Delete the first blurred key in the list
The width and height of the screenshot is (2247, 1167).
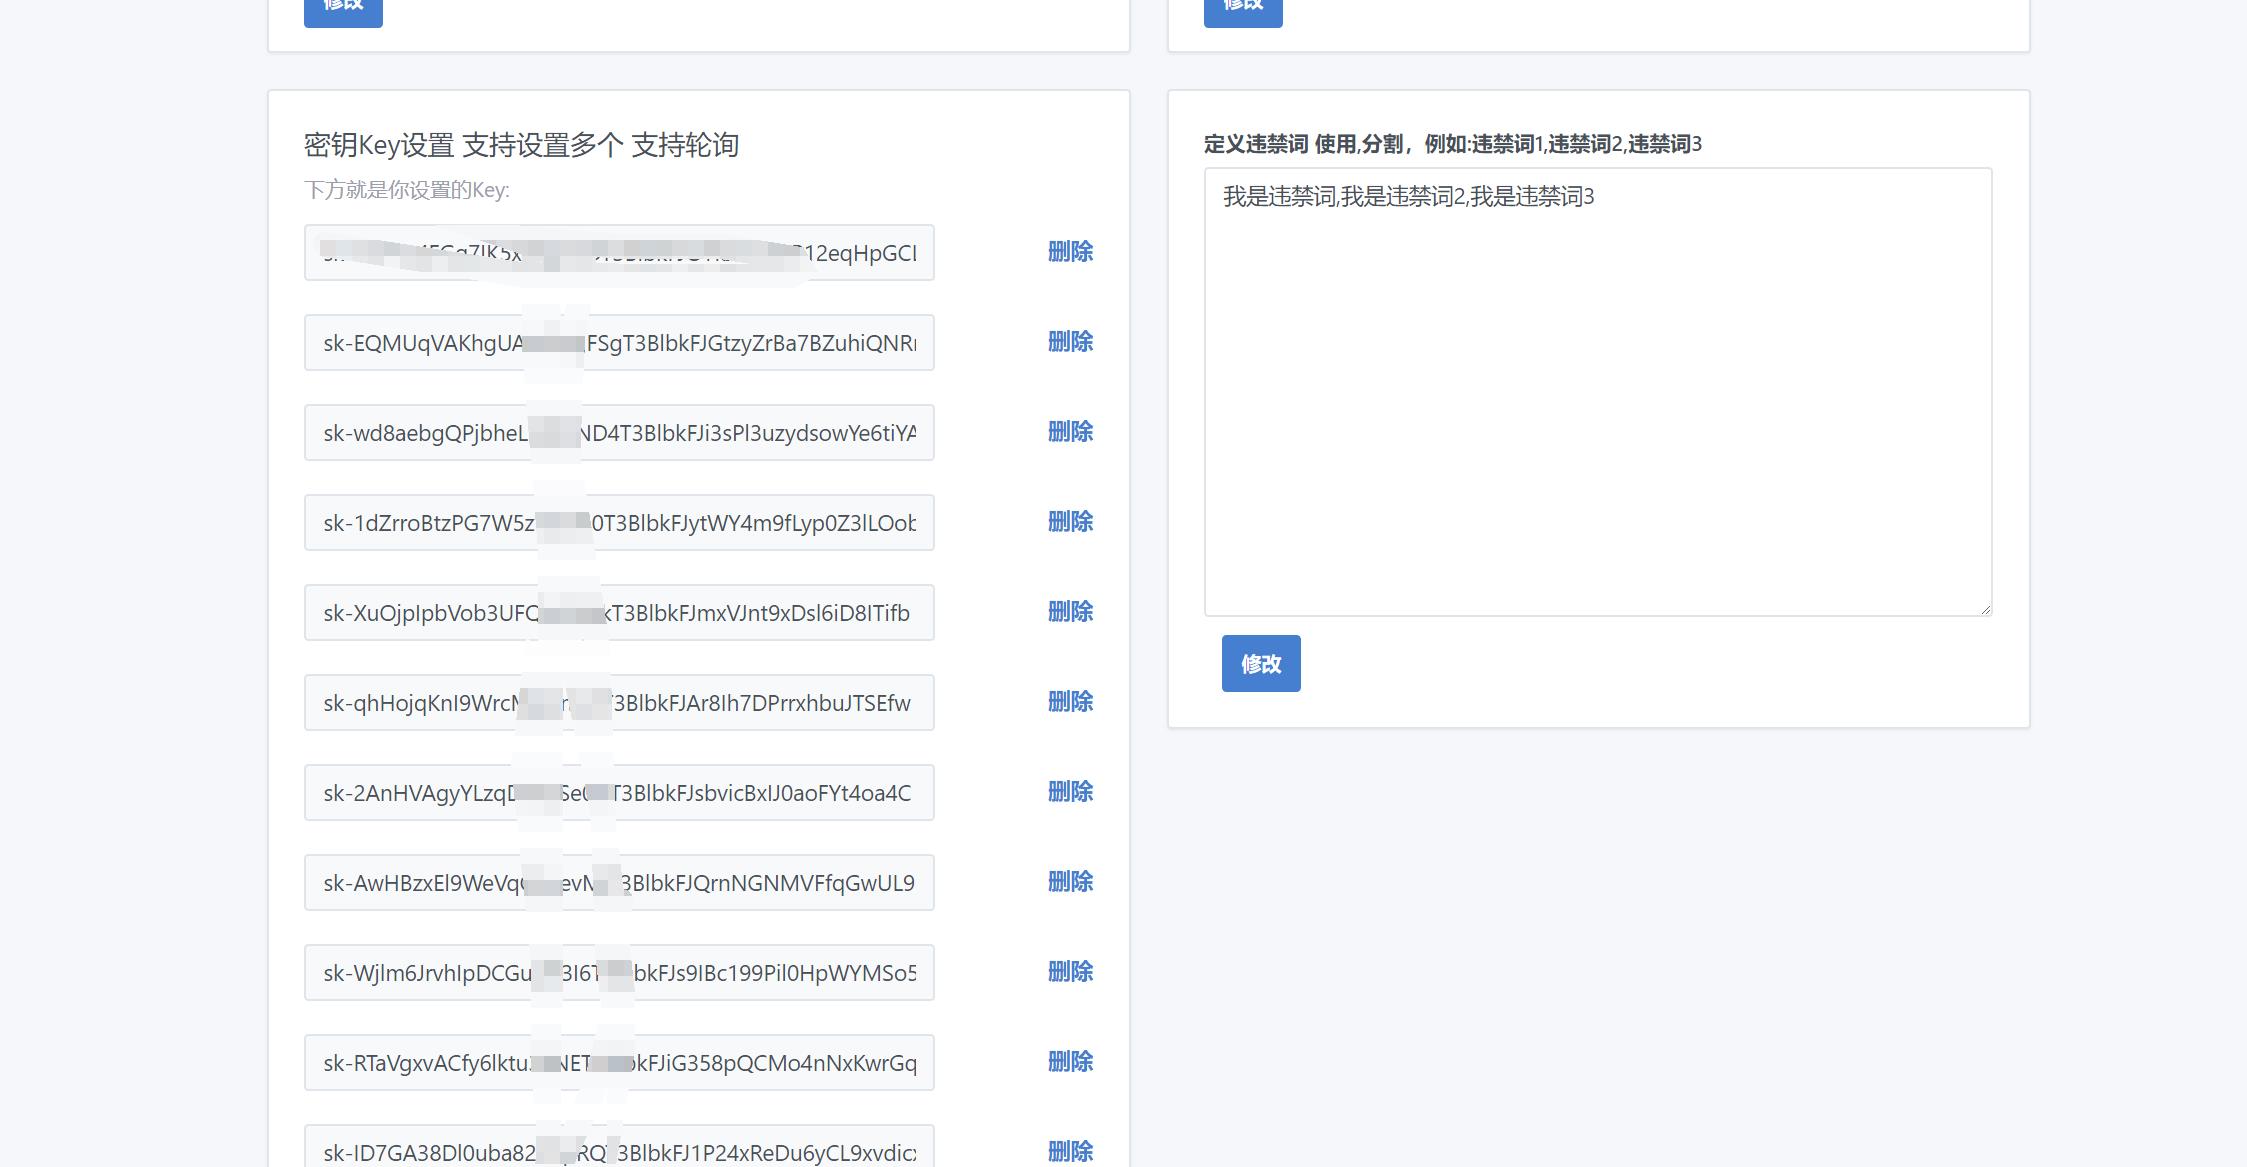coord(1070,252)
